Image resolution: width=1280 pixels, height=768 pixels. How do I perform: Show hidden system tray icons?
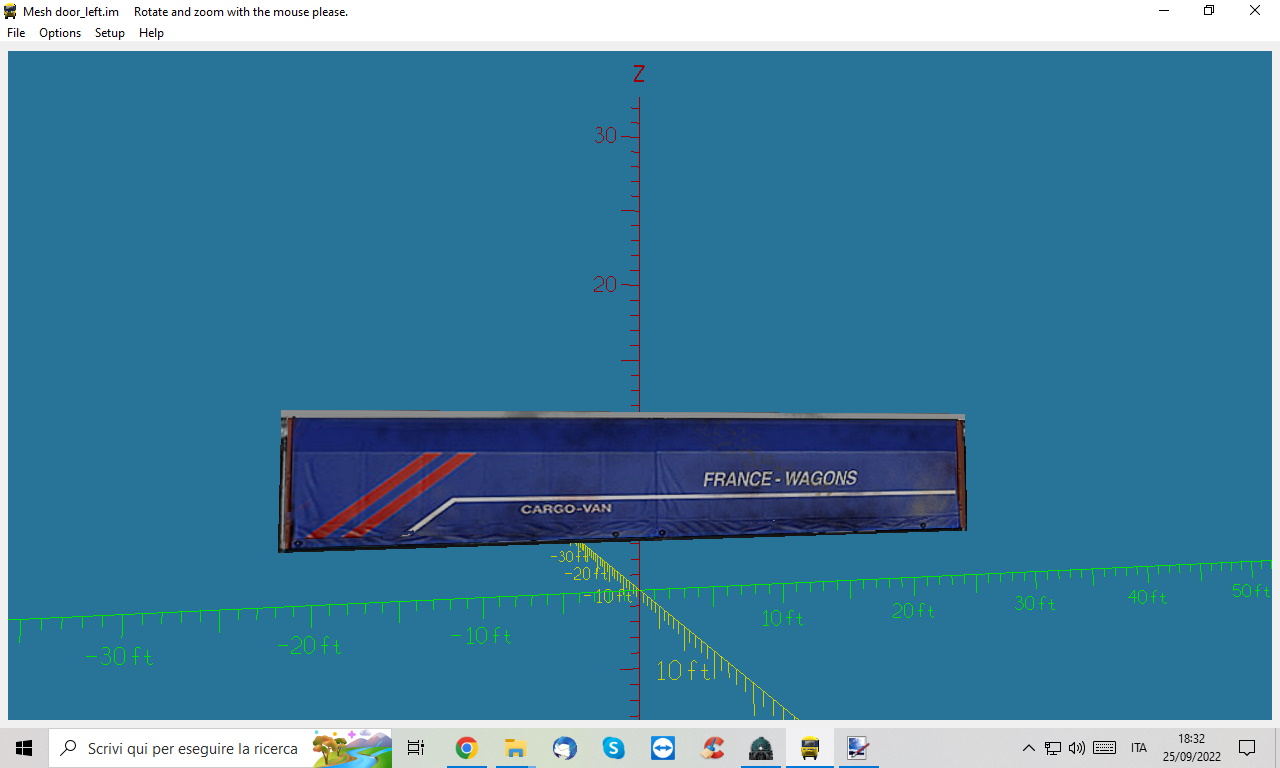coord(1028,748)
